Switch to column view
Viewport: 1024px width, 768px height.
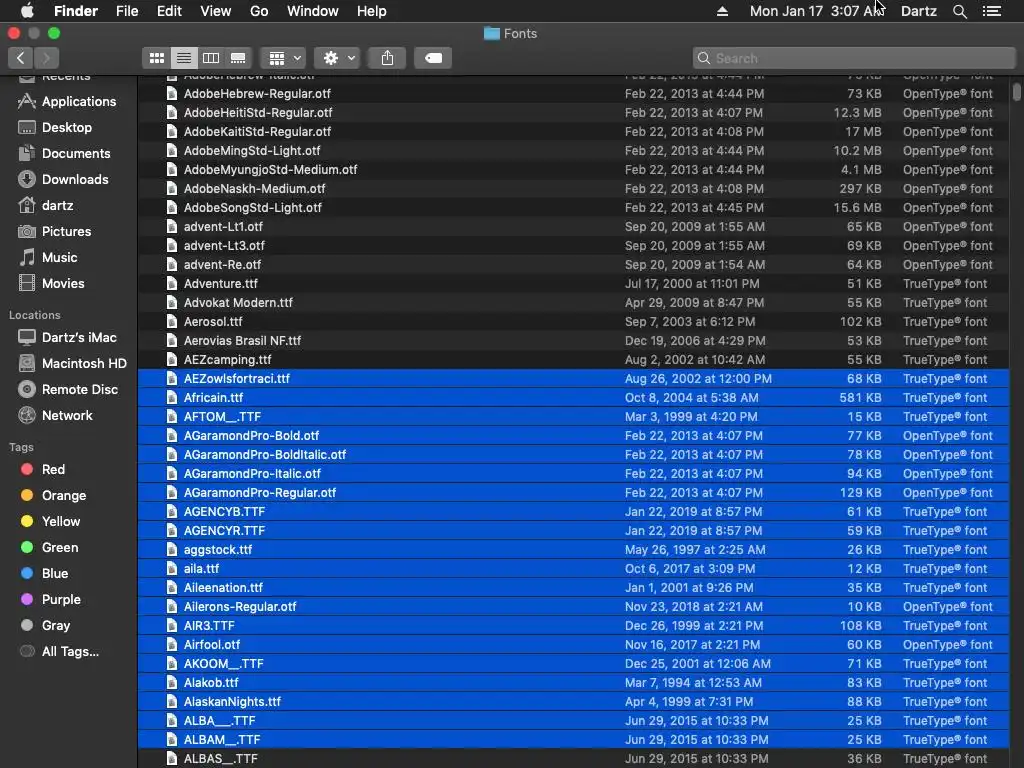point(211,58)
